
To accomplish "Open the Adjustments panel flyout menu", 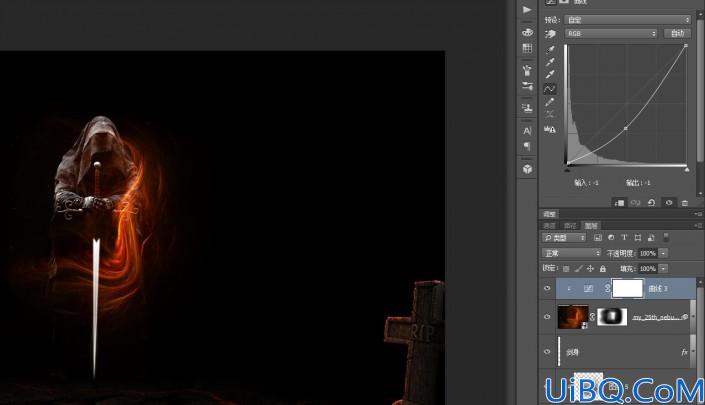I will click(698, 214).
